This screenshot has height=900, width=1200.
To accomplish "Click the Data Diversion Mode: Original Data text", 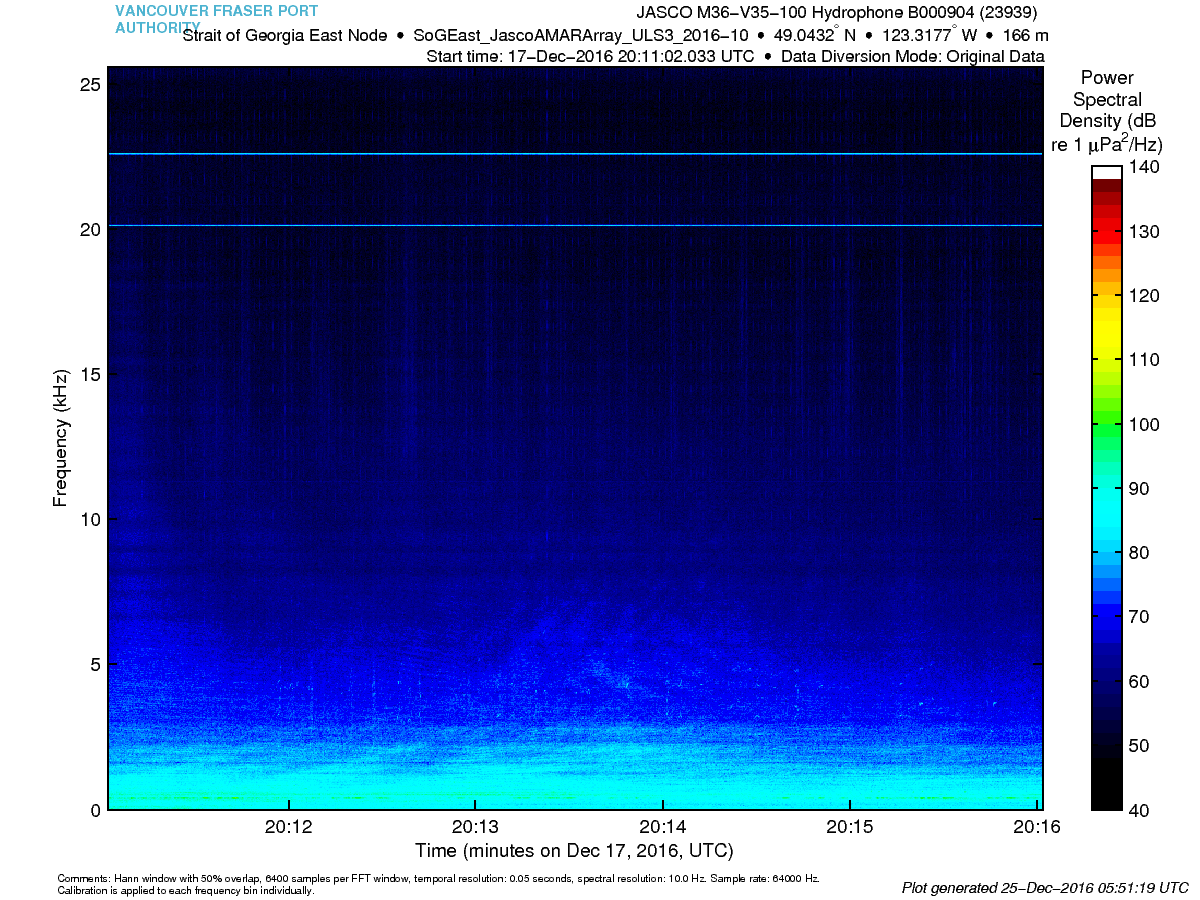I will pos(912,56).
